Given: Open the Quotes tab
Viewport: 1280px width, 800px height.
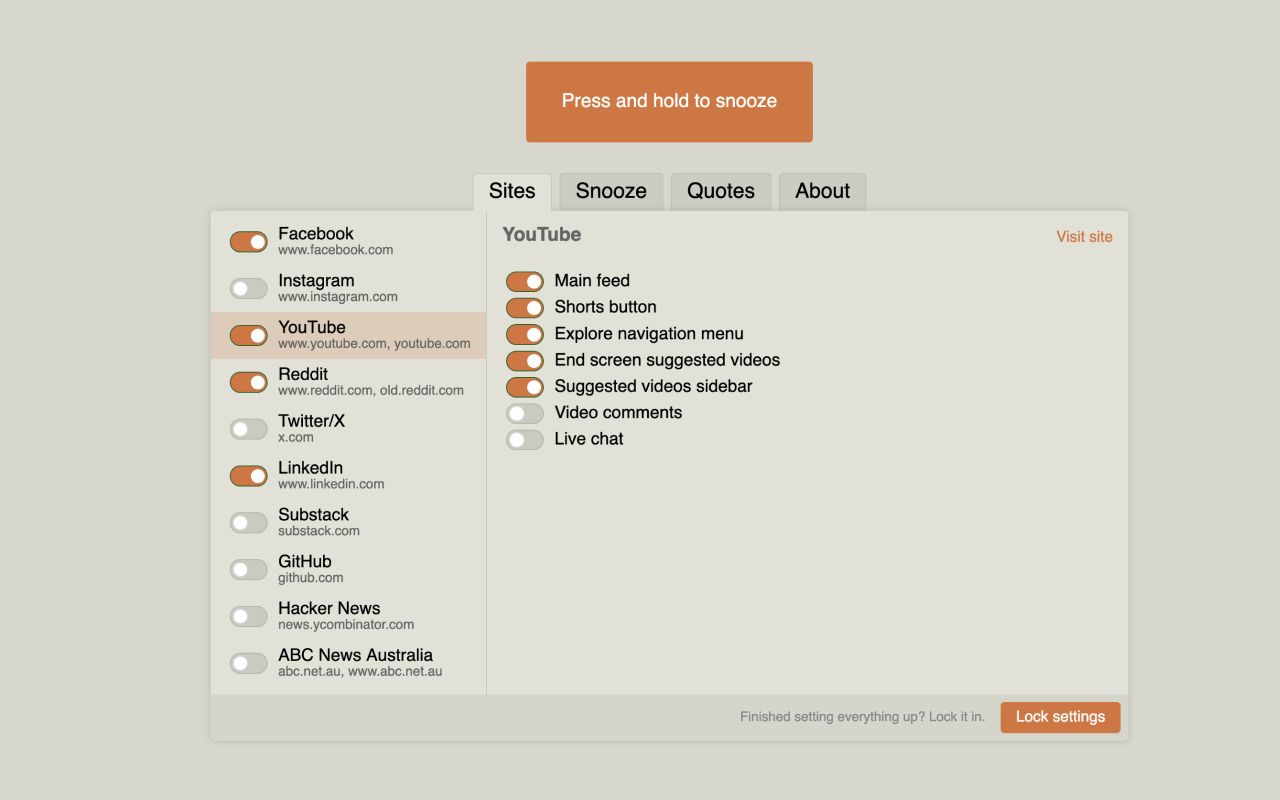Looking at the screenshot, I should pyautogui.click(x=721, y=191).
